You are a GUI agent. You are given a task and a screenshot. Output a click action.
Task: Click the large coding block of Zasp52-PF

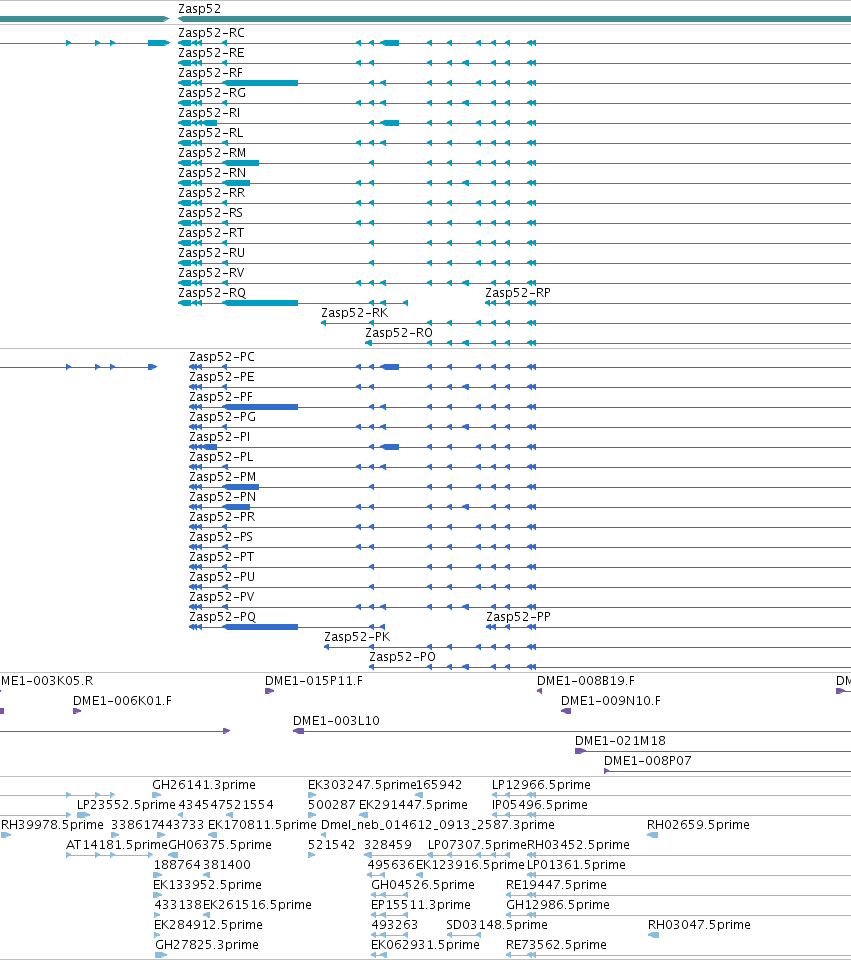click(x=261, y=407)
